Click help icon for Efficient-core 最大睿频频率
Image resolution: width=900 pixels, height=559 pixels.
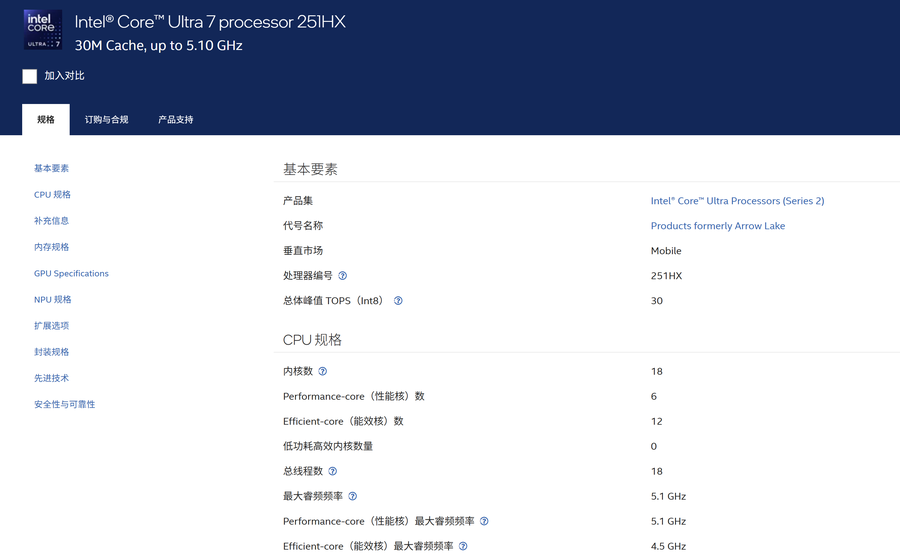[x=463, y=547]
